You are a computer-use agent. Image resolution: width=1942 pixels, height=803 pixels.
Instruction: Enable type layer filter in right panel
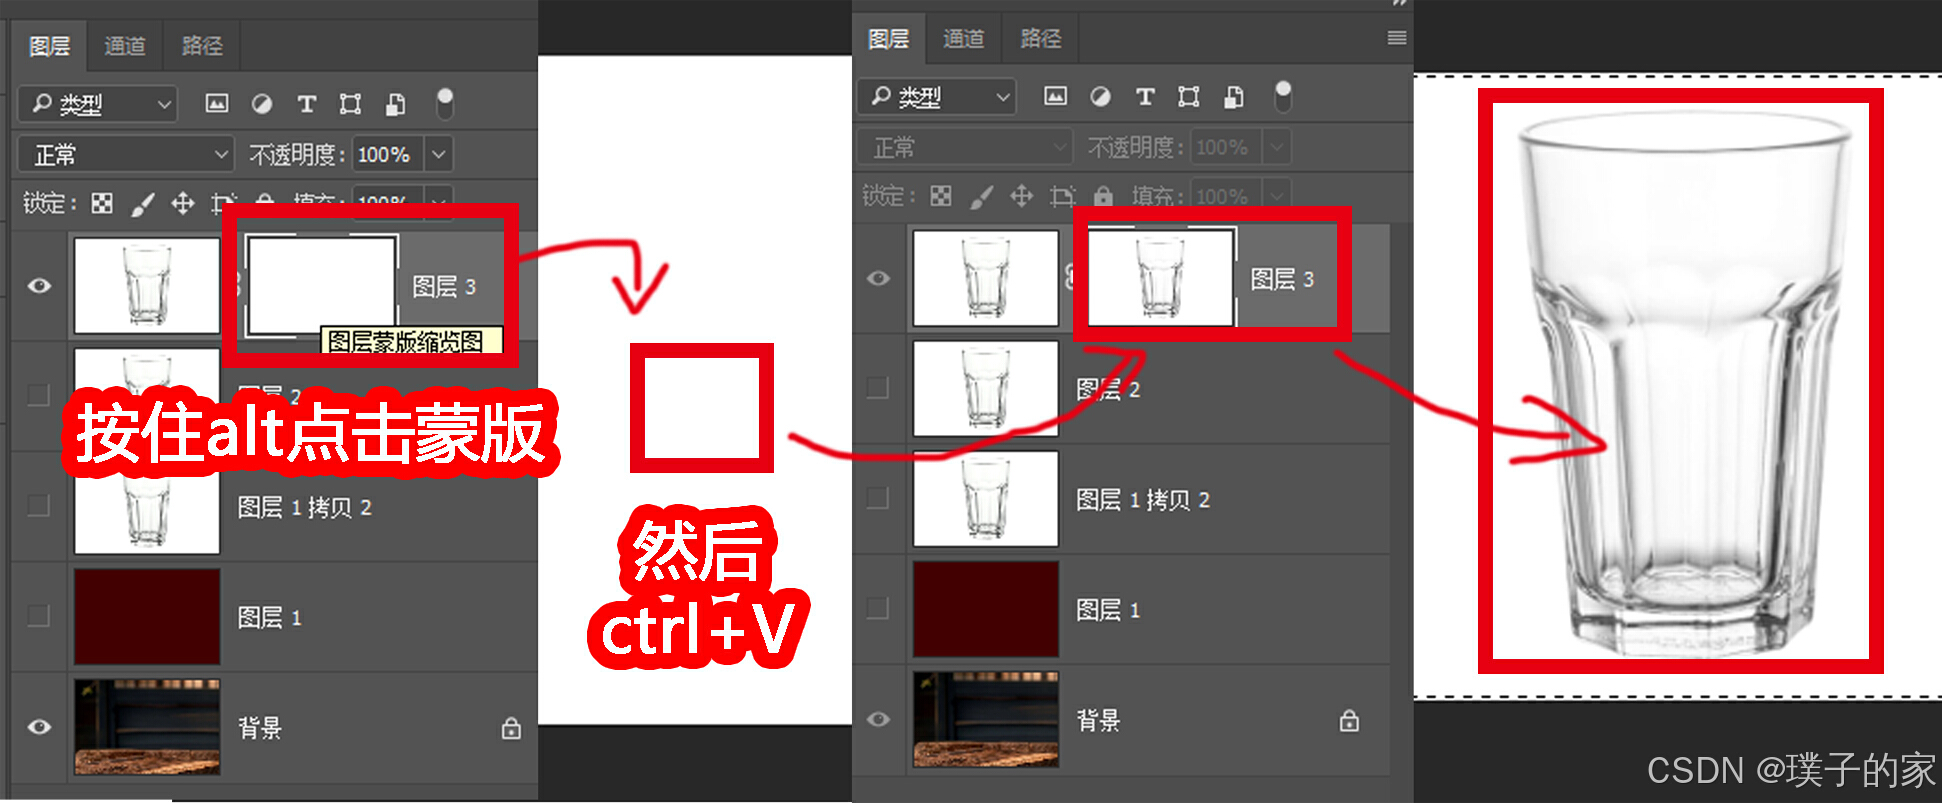(1145, 96)
